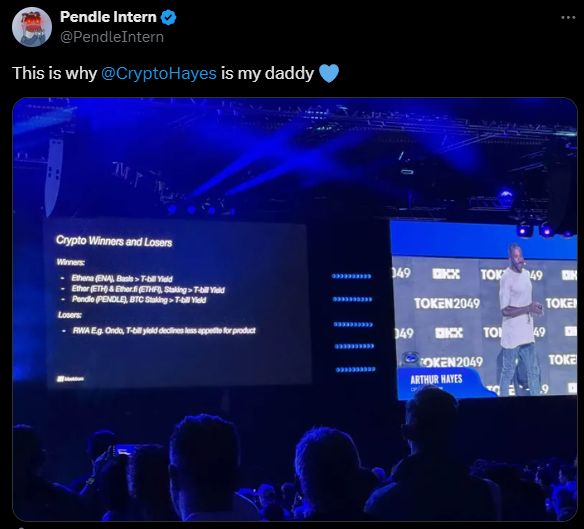Click the ARTHUR HAYES name banner
This screenshot has height=529, width=584.
(436, 380)
